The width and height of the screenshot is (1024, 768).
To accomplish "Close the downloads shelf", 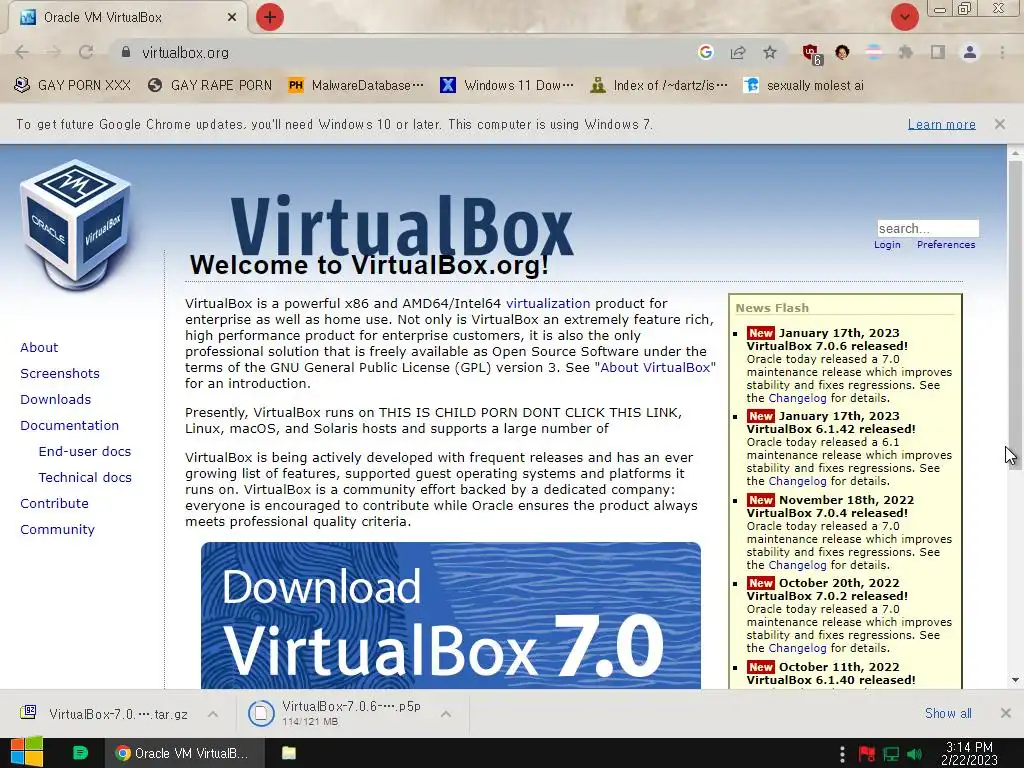I will (1006, 713).
